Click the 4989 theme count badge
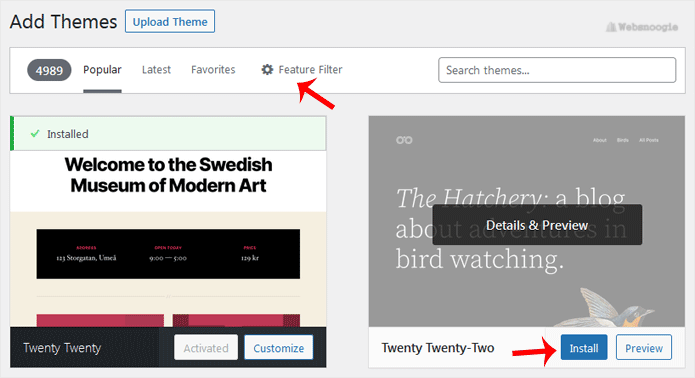This screenshot has width=695, height=378. tap(49, 70)
